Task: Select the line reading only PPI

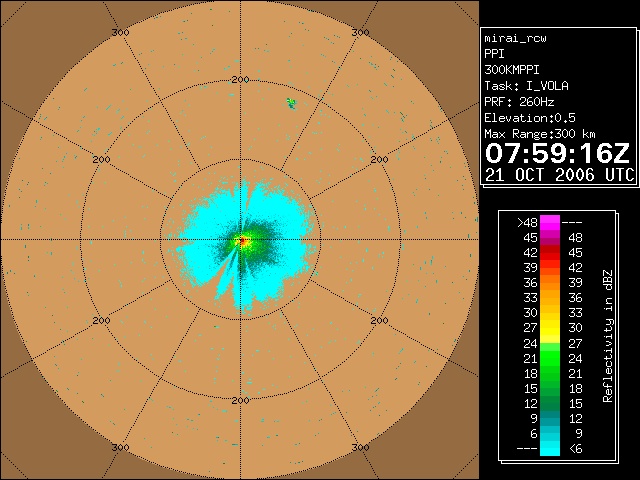Action: [494, 54]
